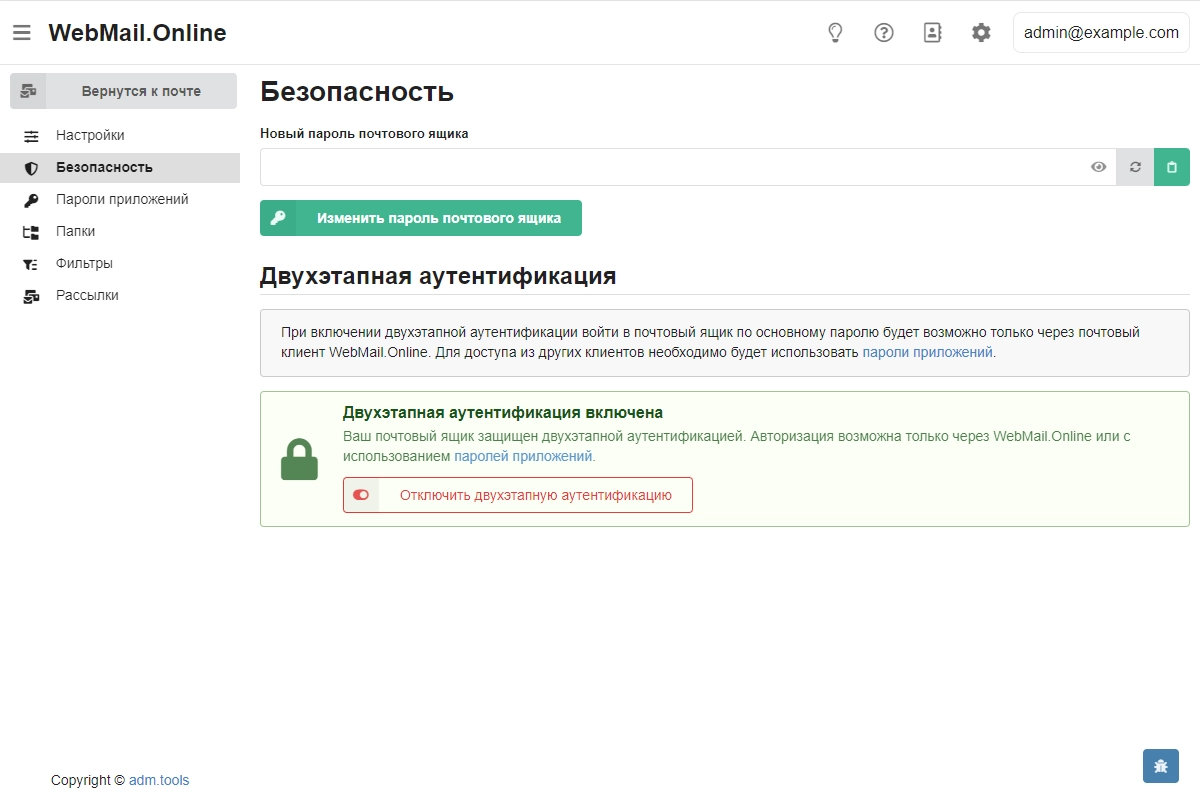Click the Безопасность page heading
This screenshot has width=1200, height=800.
coord(357,92)
